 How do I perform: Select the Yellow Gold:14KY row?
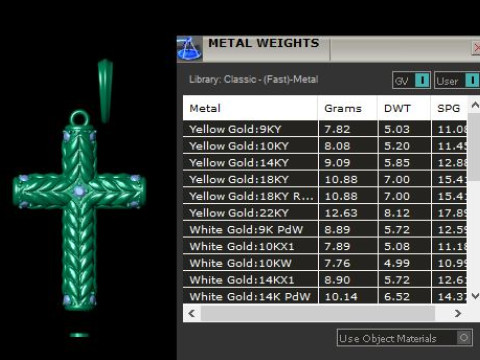(325, 162)
